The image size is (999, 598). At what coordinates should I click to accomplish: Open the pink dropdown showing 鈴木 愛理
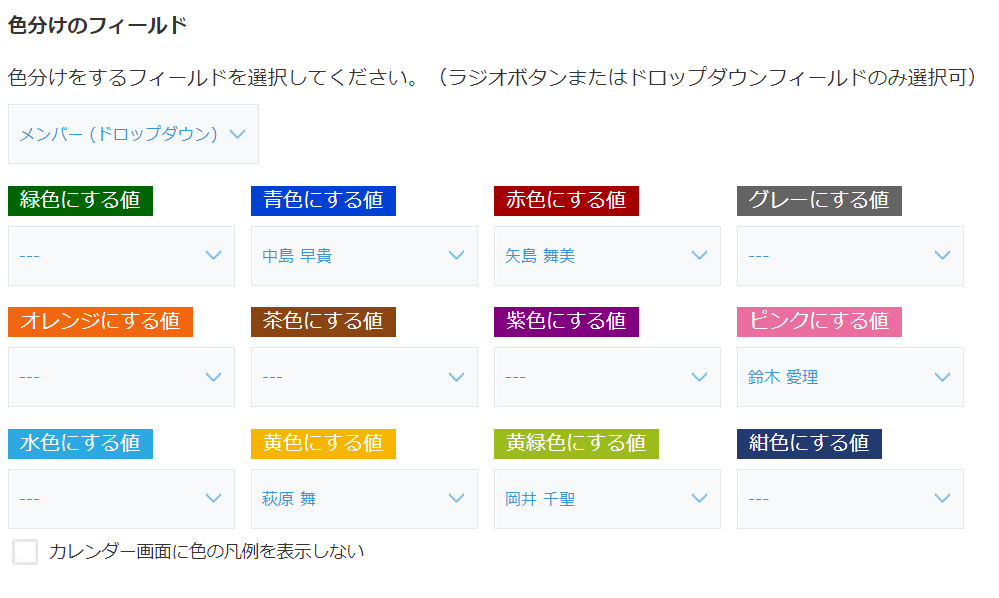(x=850, y=377)
